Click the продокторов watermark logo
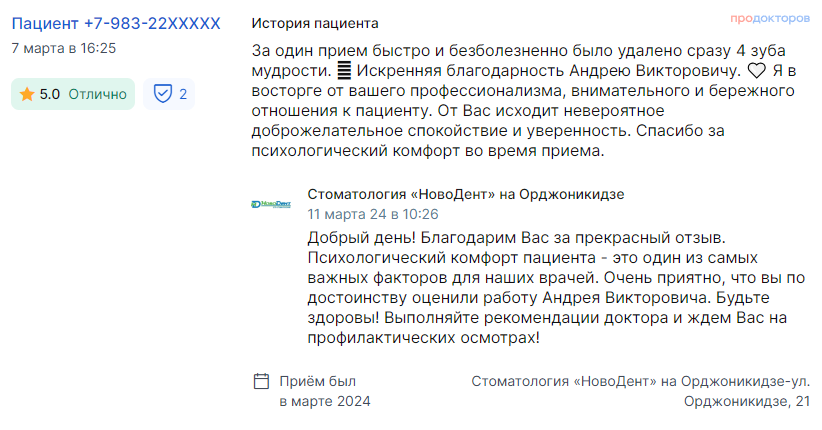This screenshot has height=430, width=822. 770,18
